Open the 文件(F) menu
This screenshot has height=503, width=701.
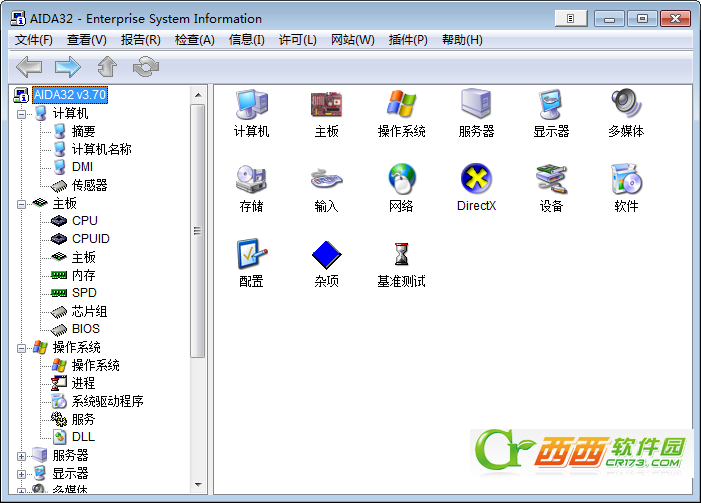pos(34,40)
